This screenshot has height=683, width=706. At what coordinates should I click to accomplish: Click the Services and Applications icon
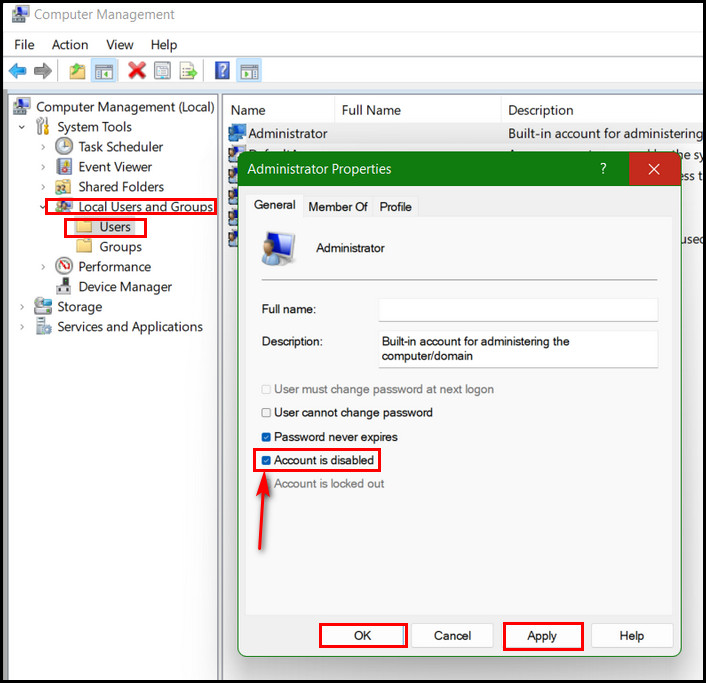coord(43,326)
